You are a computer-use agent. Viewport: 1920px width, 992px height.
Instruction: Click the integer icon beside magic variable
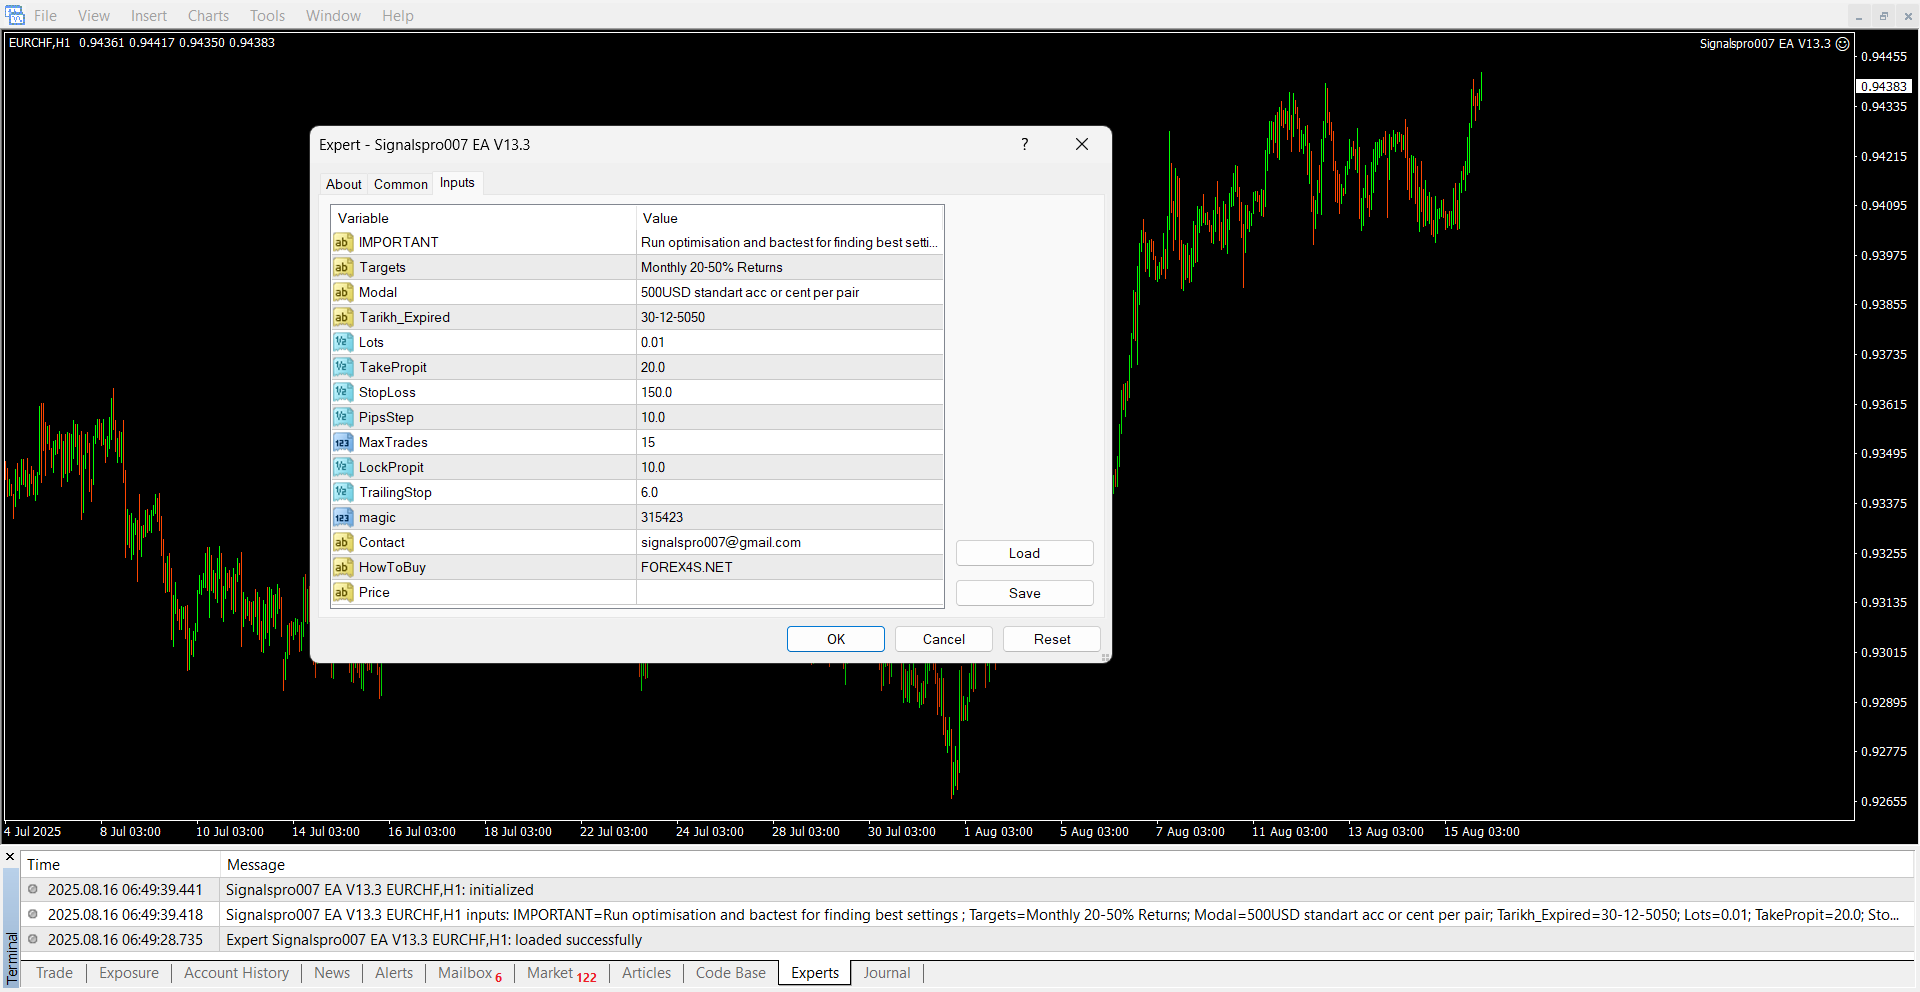[343, 517]
